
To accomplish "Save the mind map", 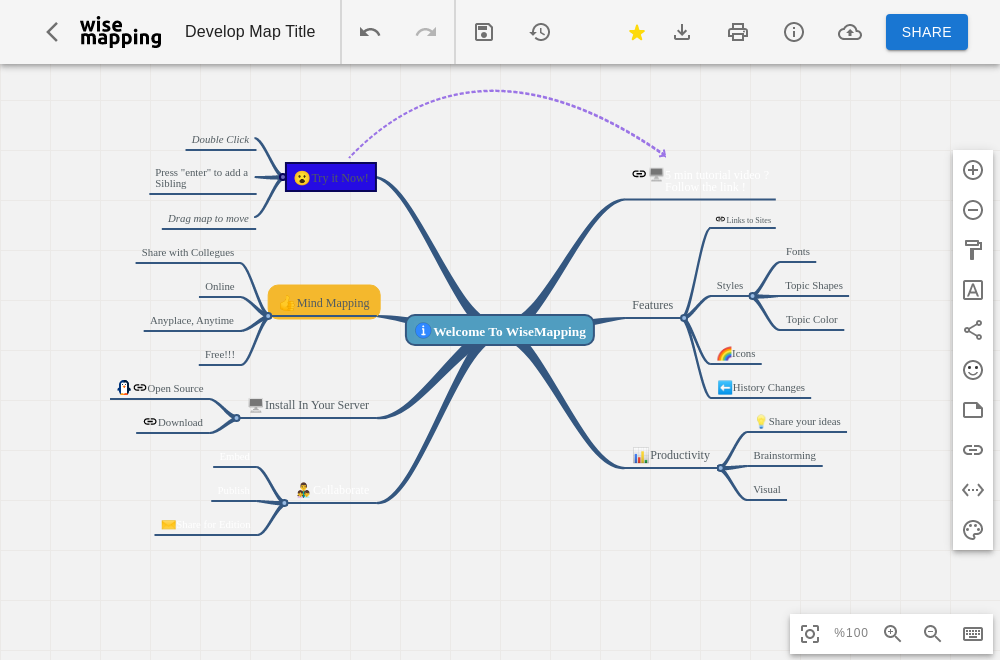I will pos(484,32).
